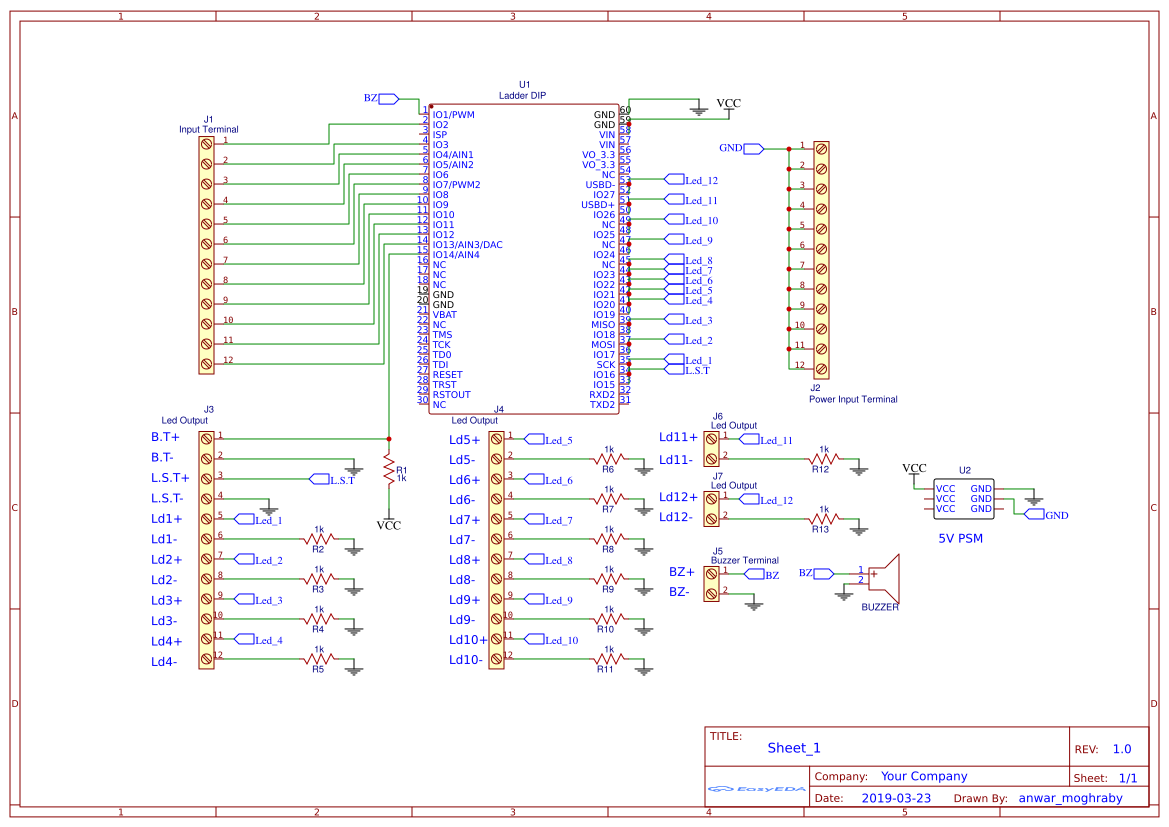
Task: Click the "Input Terminal" label of J1
Action: coord(208,129)
